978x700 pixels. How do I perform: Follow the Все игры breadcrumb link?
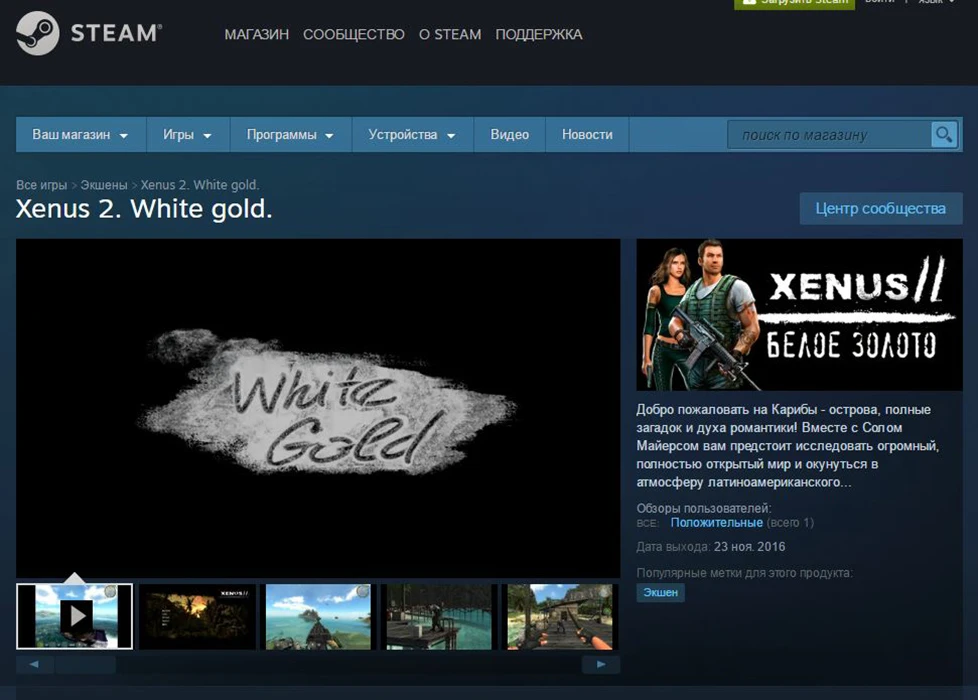[41, 185]
